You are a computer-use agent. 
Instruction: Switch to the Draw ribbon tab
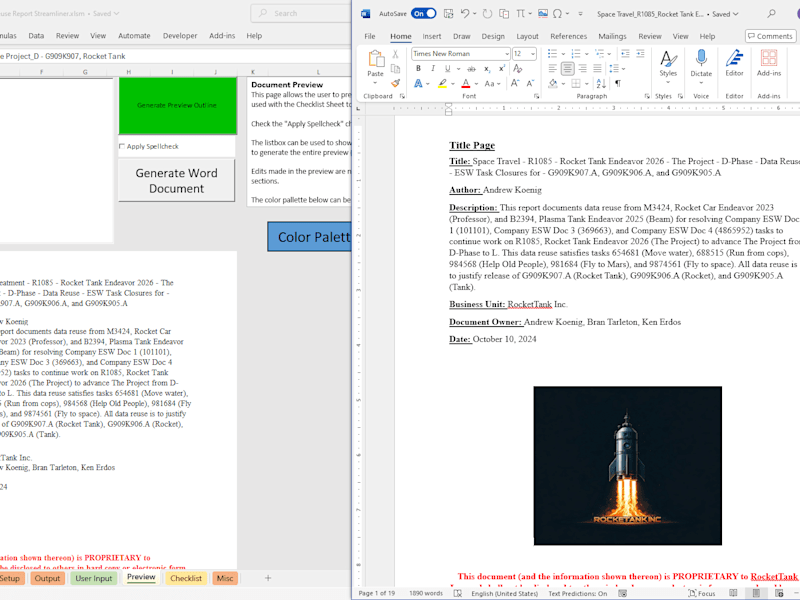click(x=462, y=36)
